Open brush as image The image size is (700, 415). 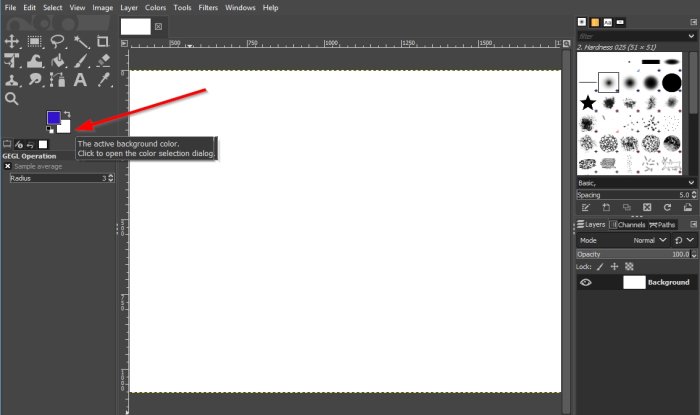(x=688, y=208)
